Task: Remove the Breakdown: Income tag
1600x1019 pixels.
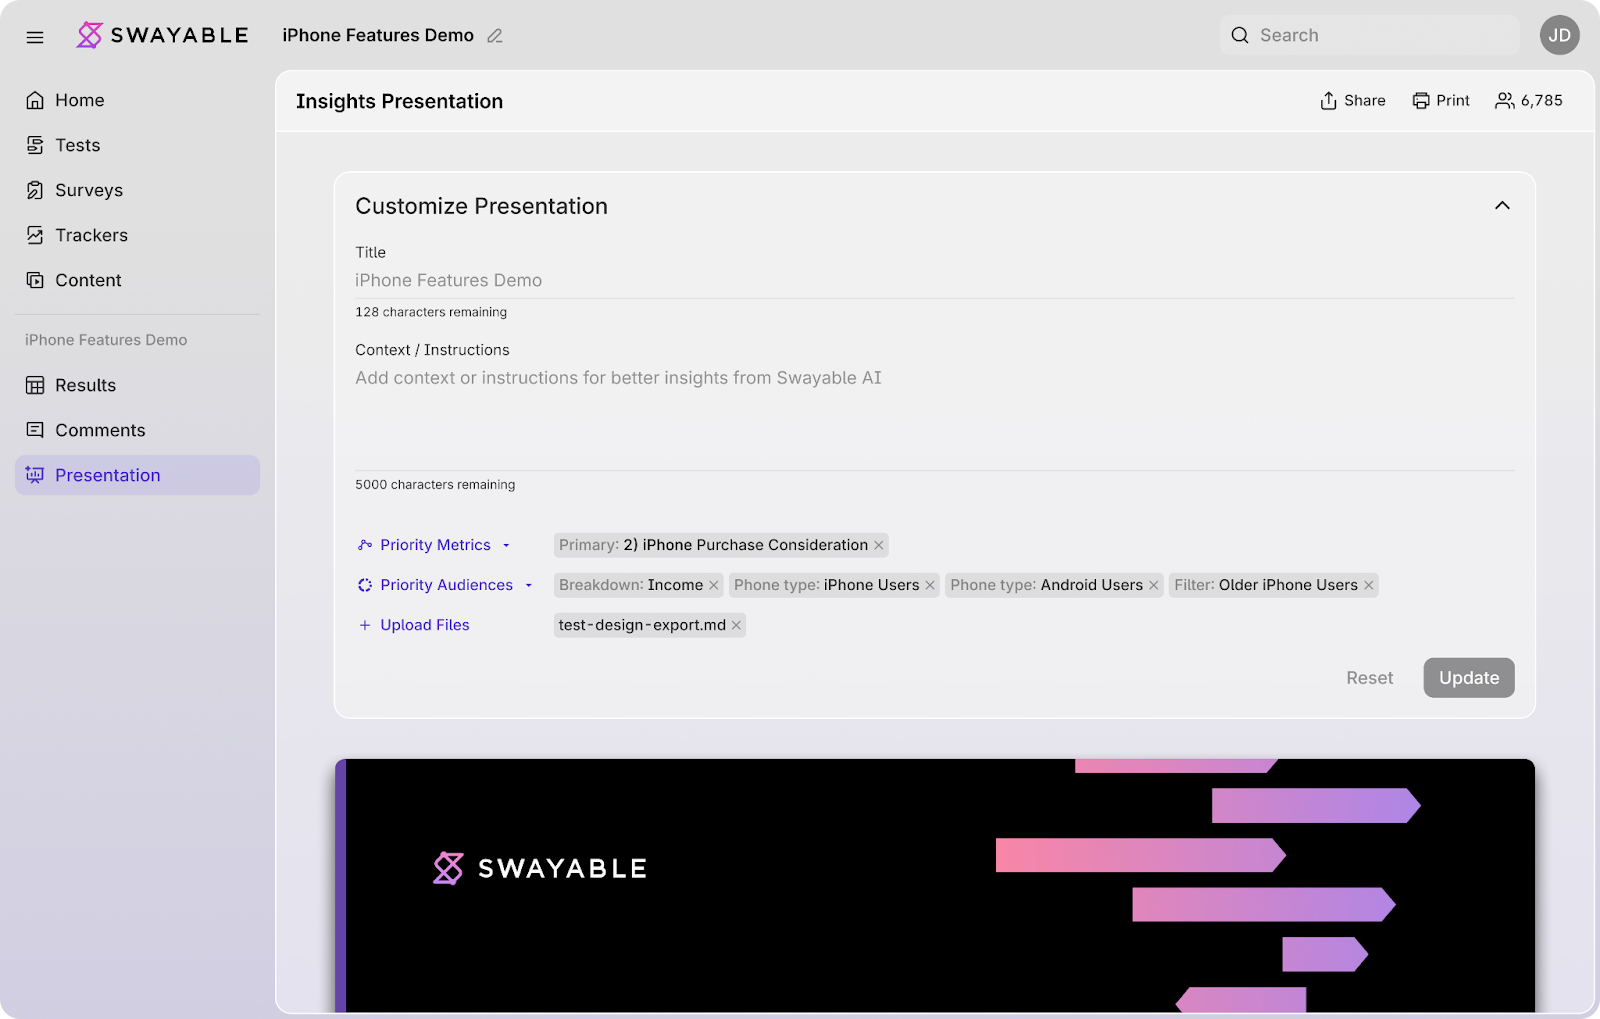Action: (x=714, y=585)
